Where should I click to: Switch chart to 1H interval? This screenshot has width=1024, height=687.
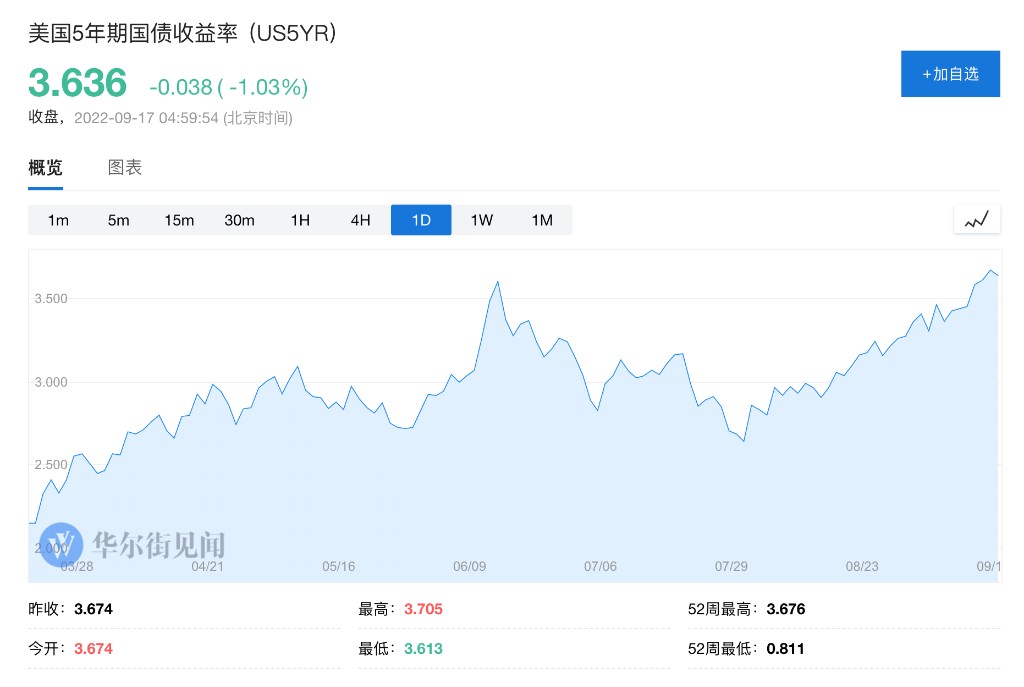300,220
